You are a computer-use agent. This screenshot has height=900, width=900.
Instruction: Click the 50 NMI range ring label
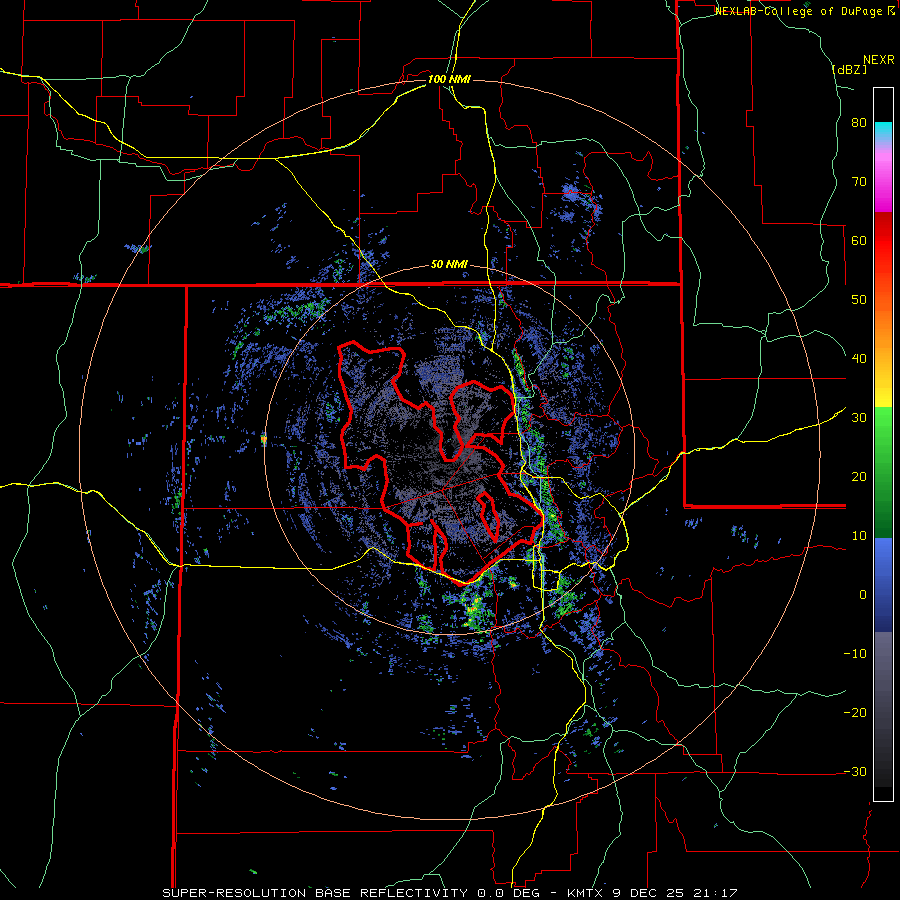(x=449, y=265)
